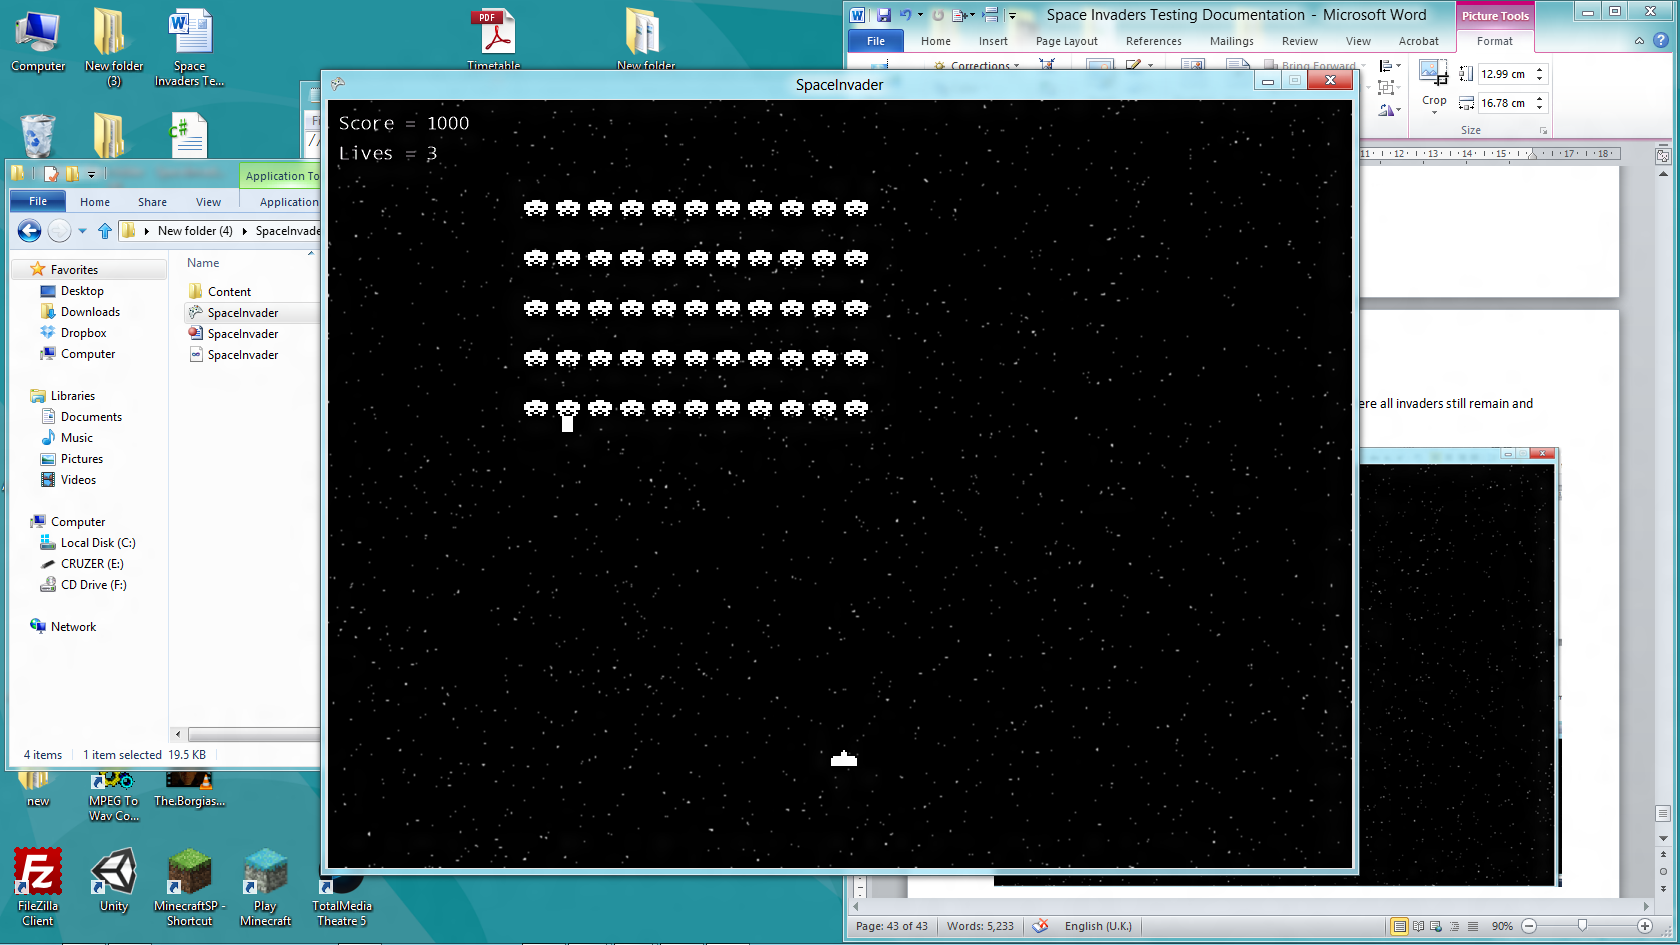
Task: Click the Next Page double arrow in Word scrollbar
Action: click(x=1663, y=888)
